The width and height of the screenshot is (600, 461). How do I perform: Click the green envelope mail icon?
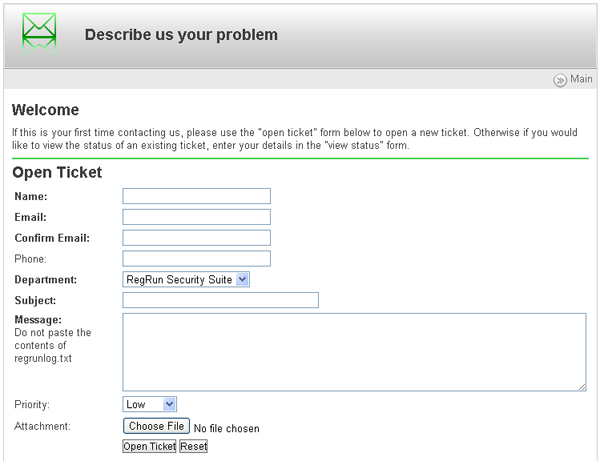[x=40, y=32]
